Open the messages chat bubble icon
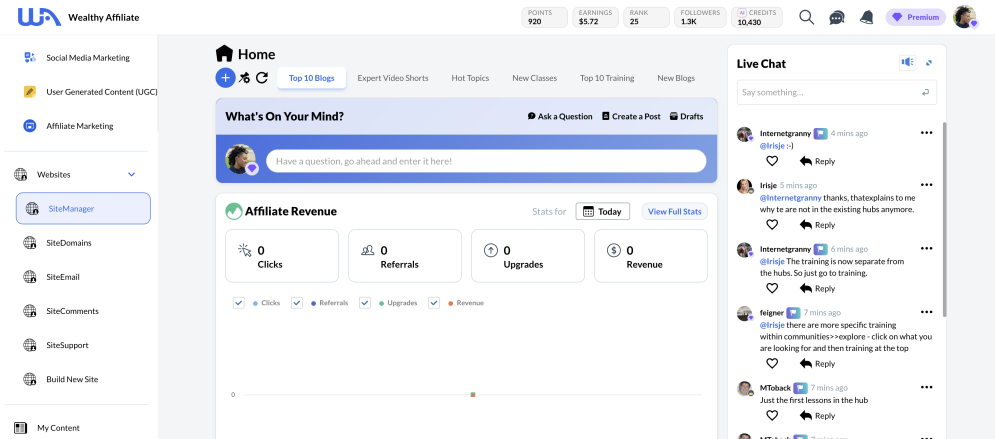Image resolution: width=995 pixels, height=439 pixels. click(837, 18)
